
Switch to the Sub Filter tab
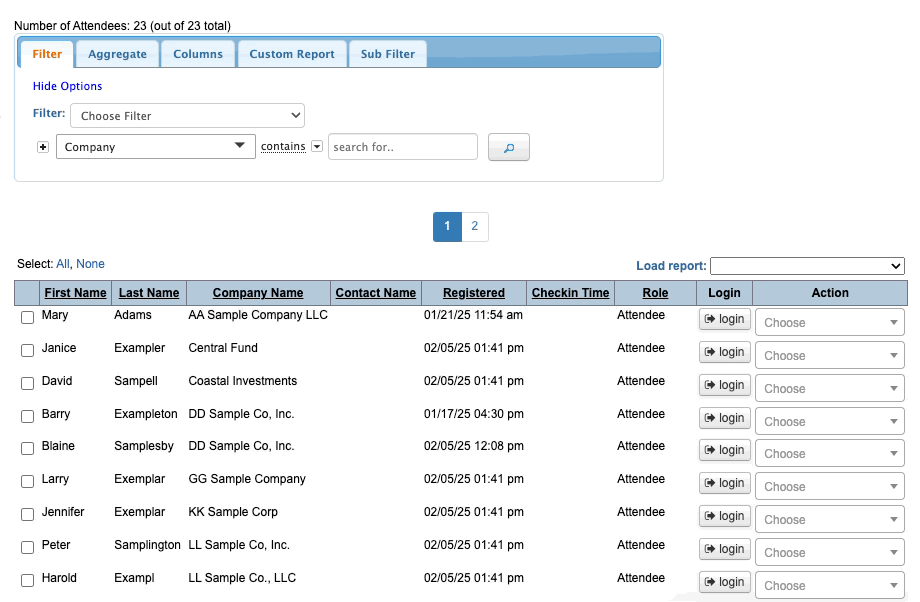pos(387,54)
